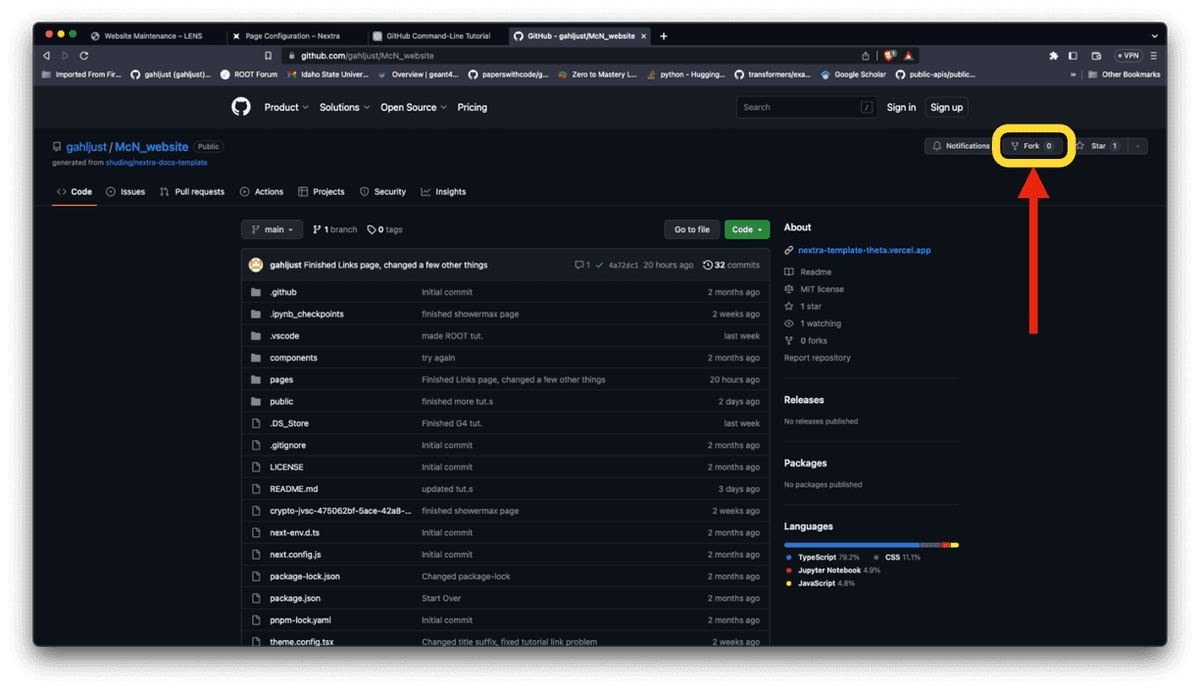The width and height of the screenshot is (1200, 690).
Task: Star the repository
Action: point(1098,146)
